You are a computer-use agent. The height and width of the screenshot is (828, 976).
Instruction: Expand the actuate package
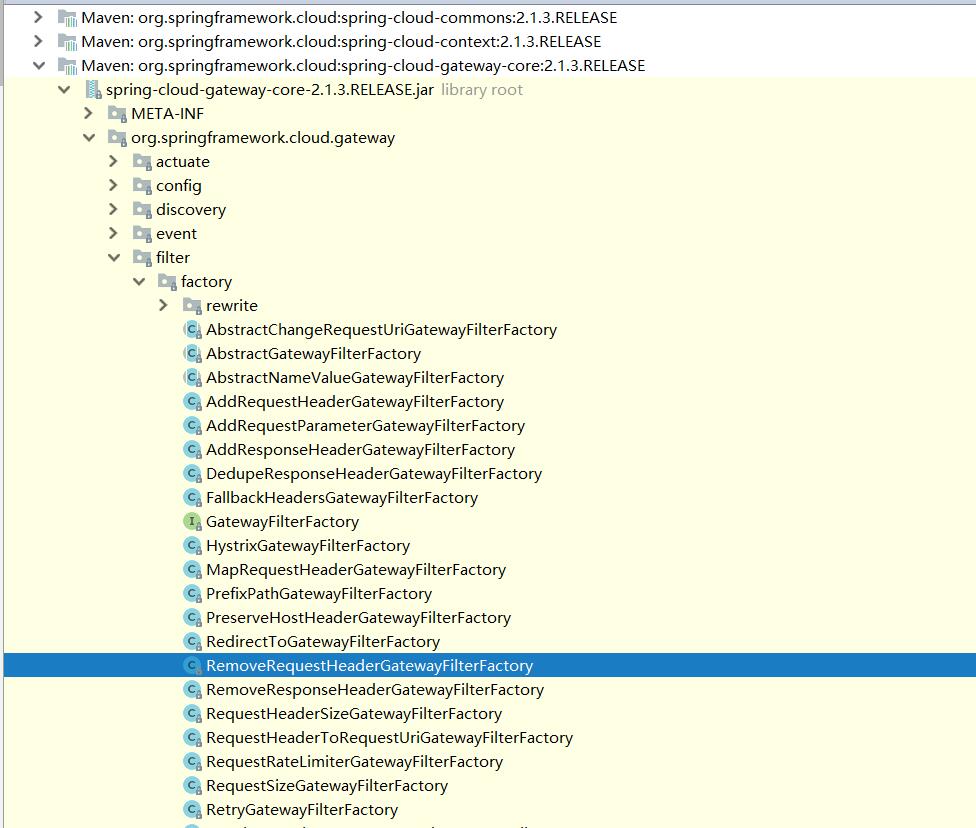click(113, 161)
